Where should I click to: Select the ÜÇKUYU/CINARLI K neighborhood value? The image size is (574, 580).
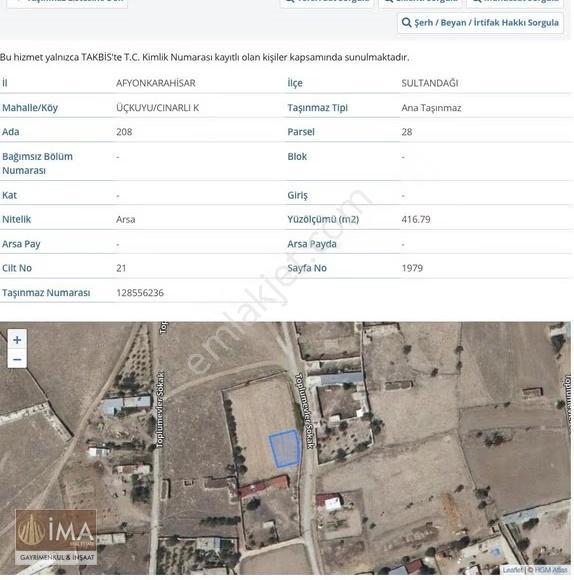pos(158,108)
